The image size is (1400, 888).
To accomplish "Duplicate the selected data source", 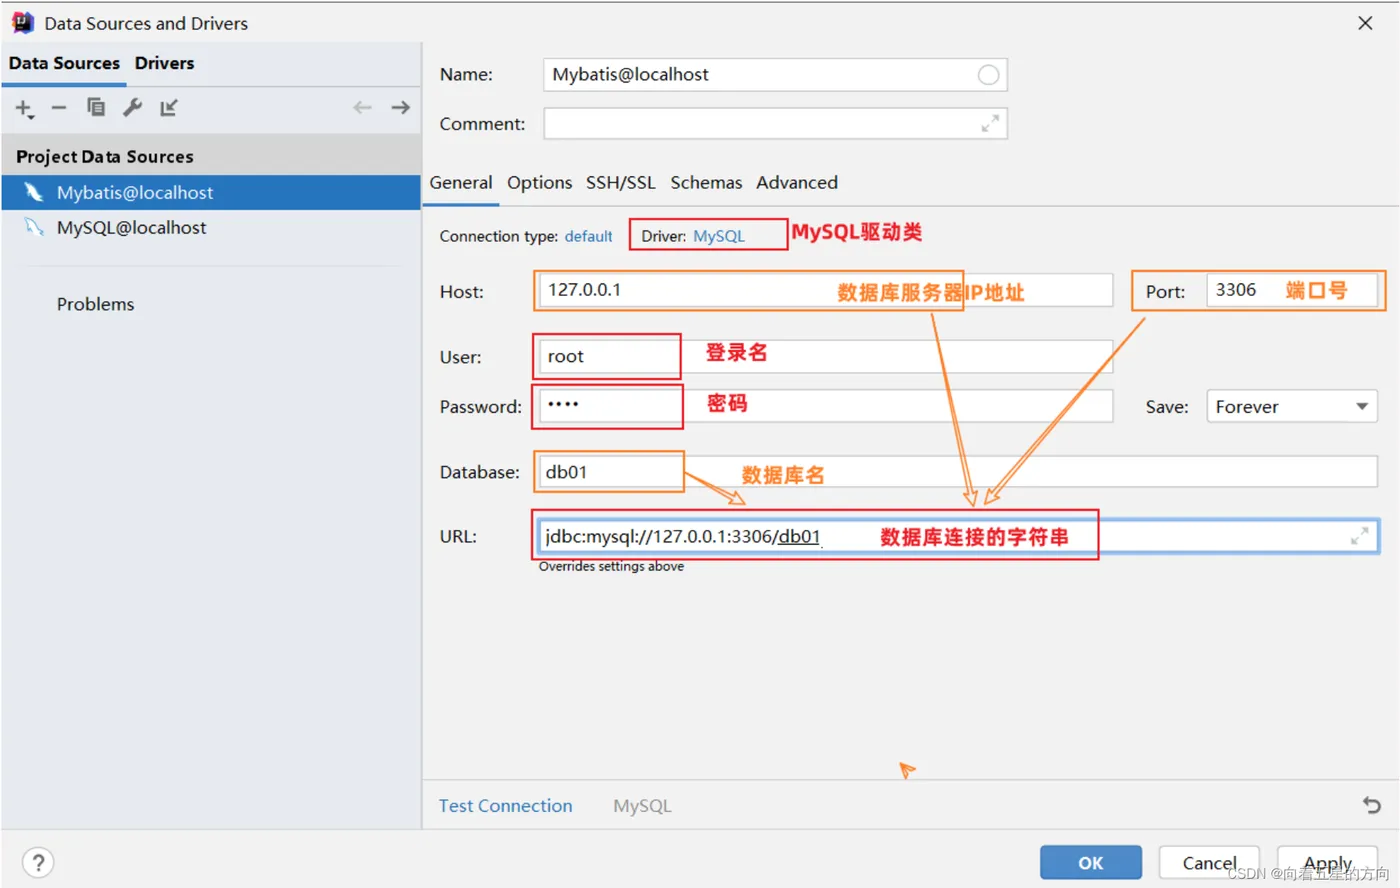I will point(96,107).
